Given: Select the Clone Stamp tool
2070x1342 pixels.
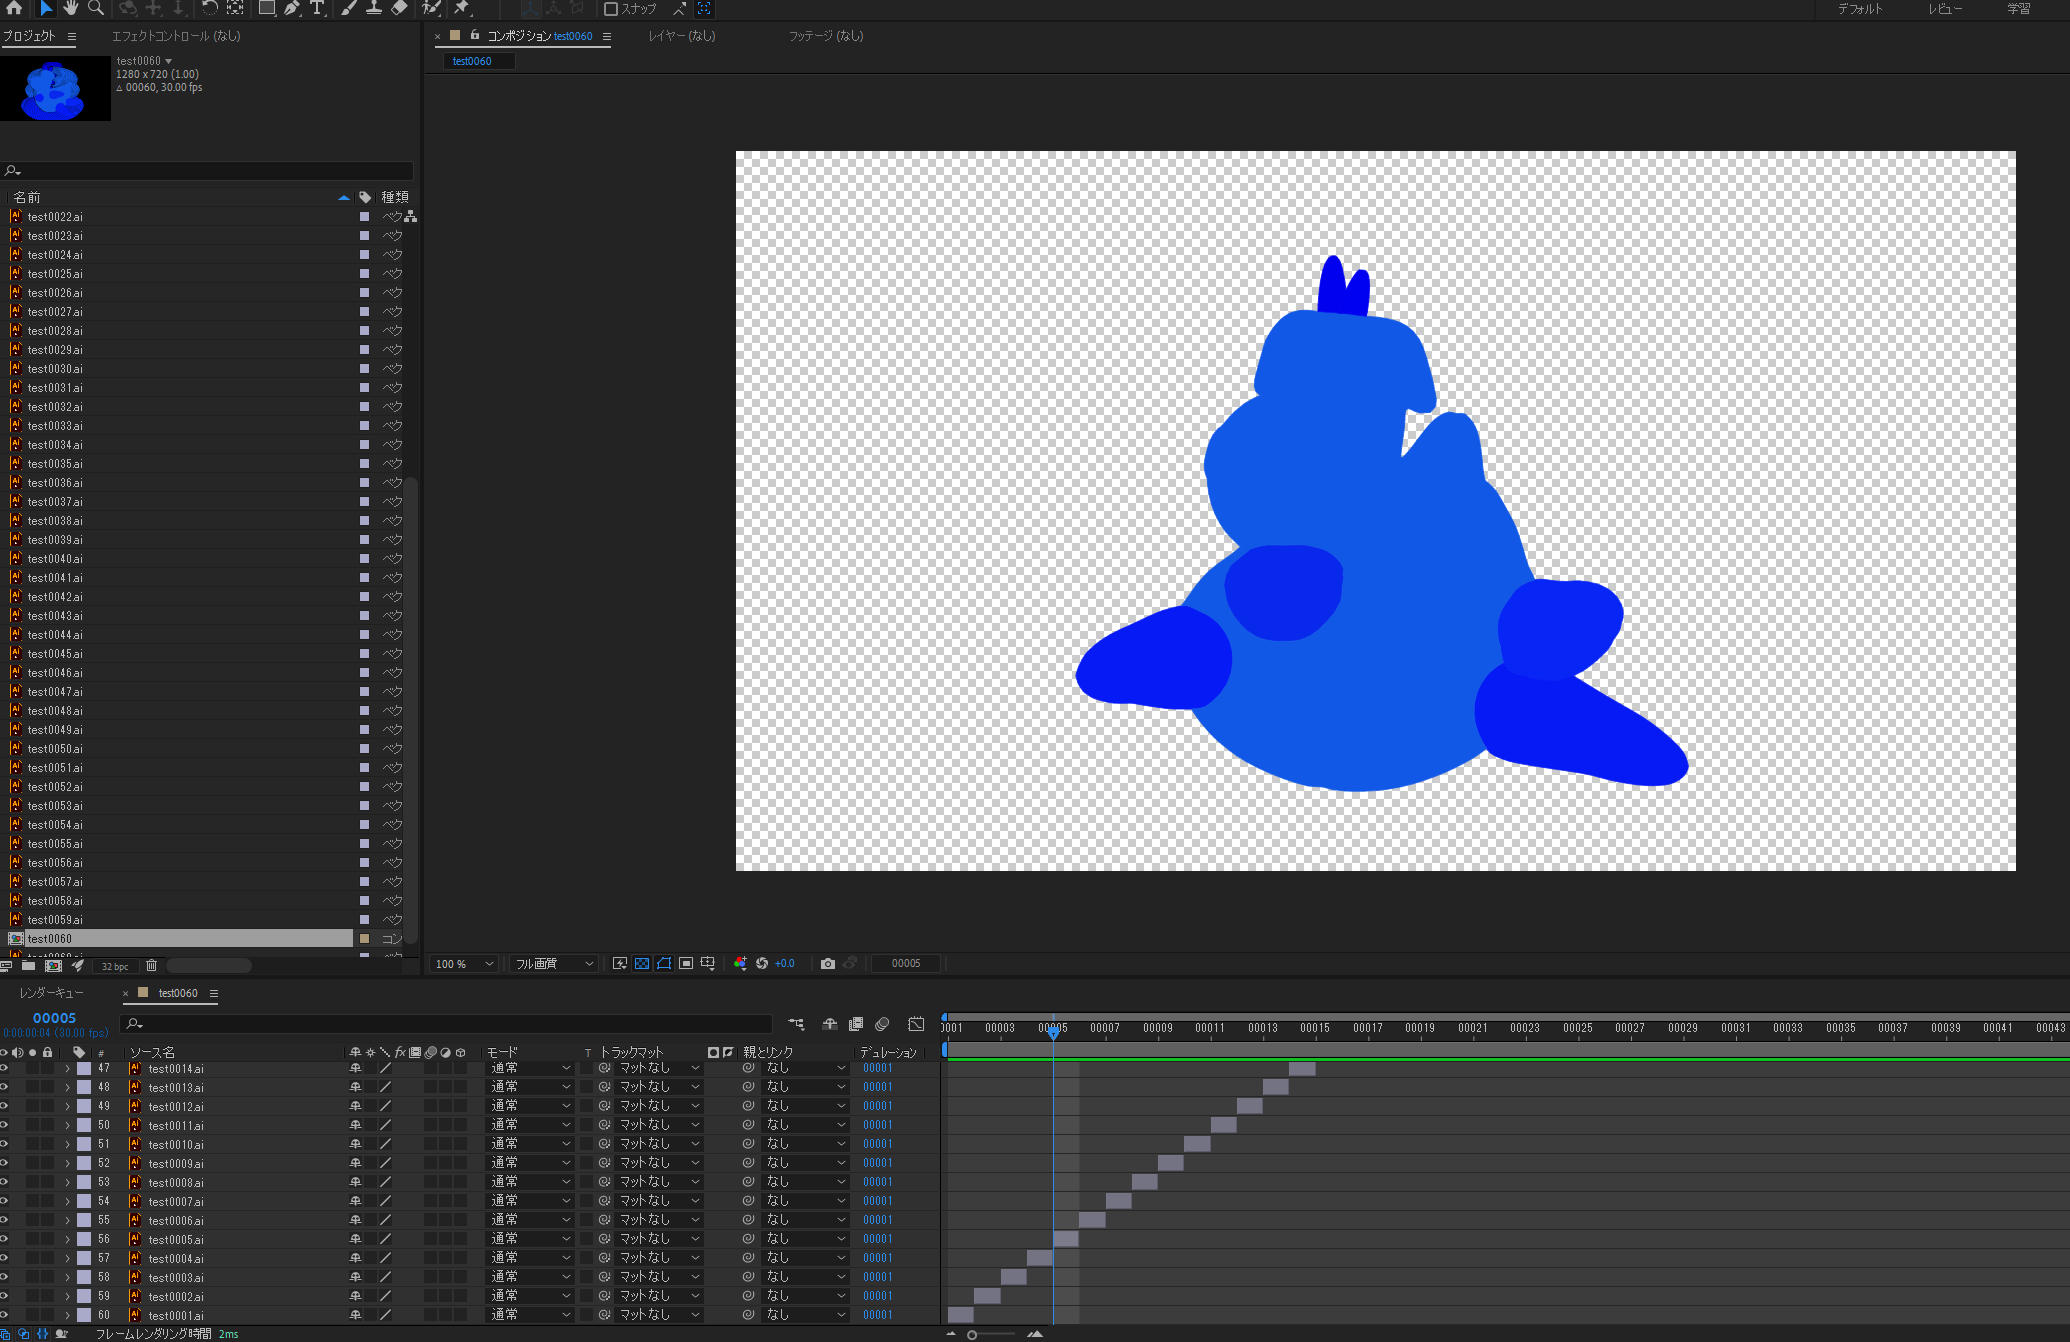Looking at the screenshot, I should pyautogui.click(x=373, y=8).
